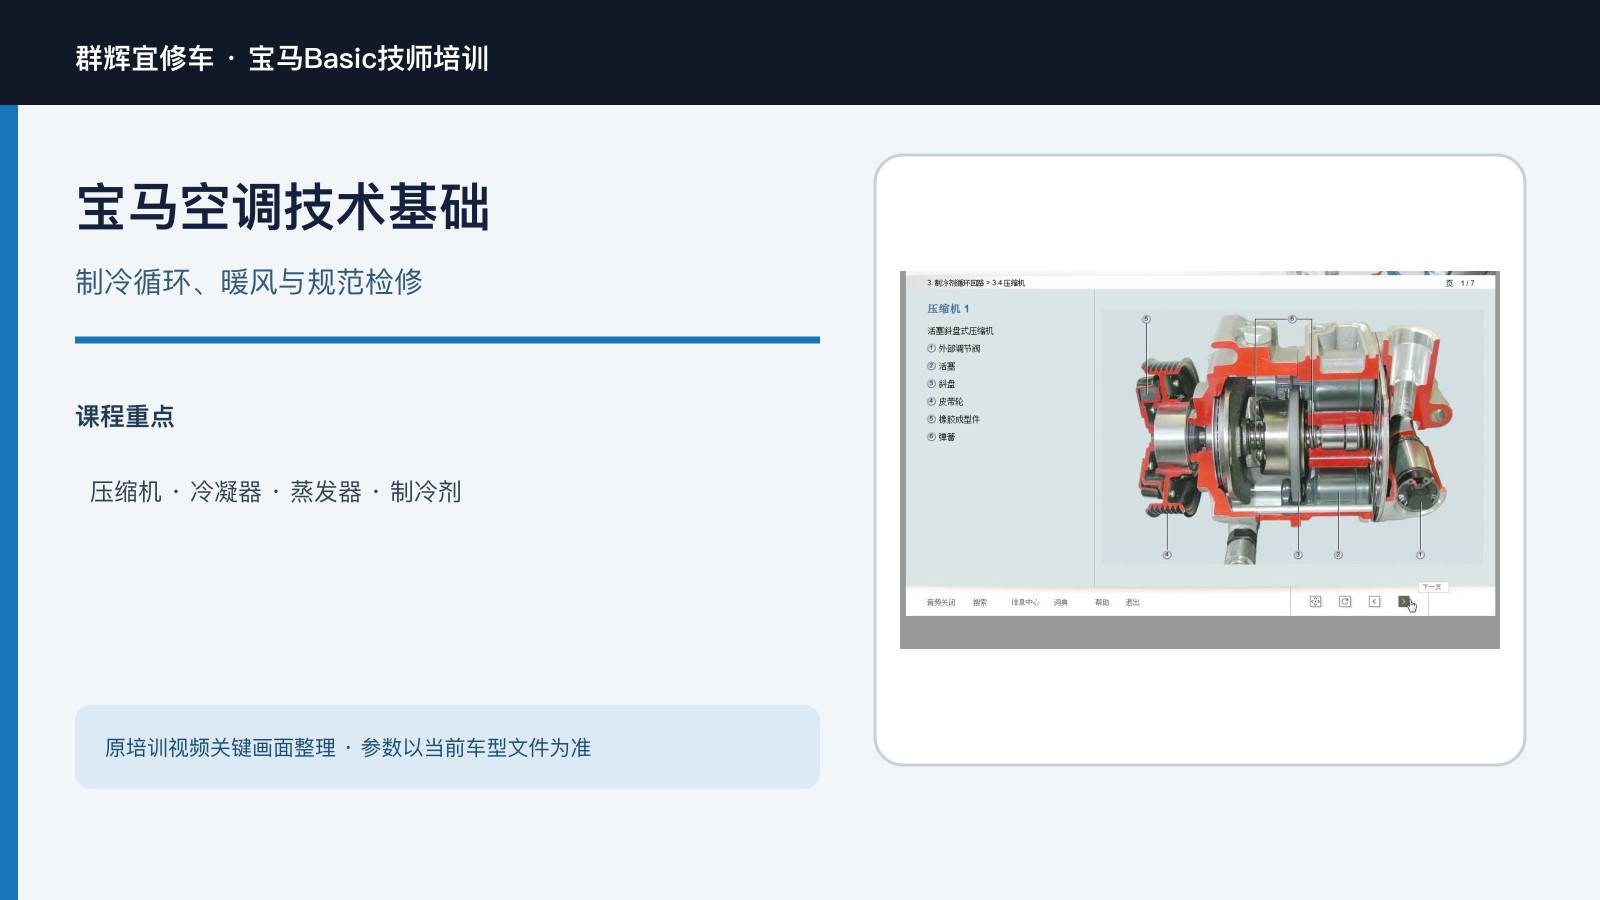Screen dimensions: 1600x900
Task: Click the note '原培训视频关键画面整理 · 参数以当前车型文件为准'
Action: 348,748
